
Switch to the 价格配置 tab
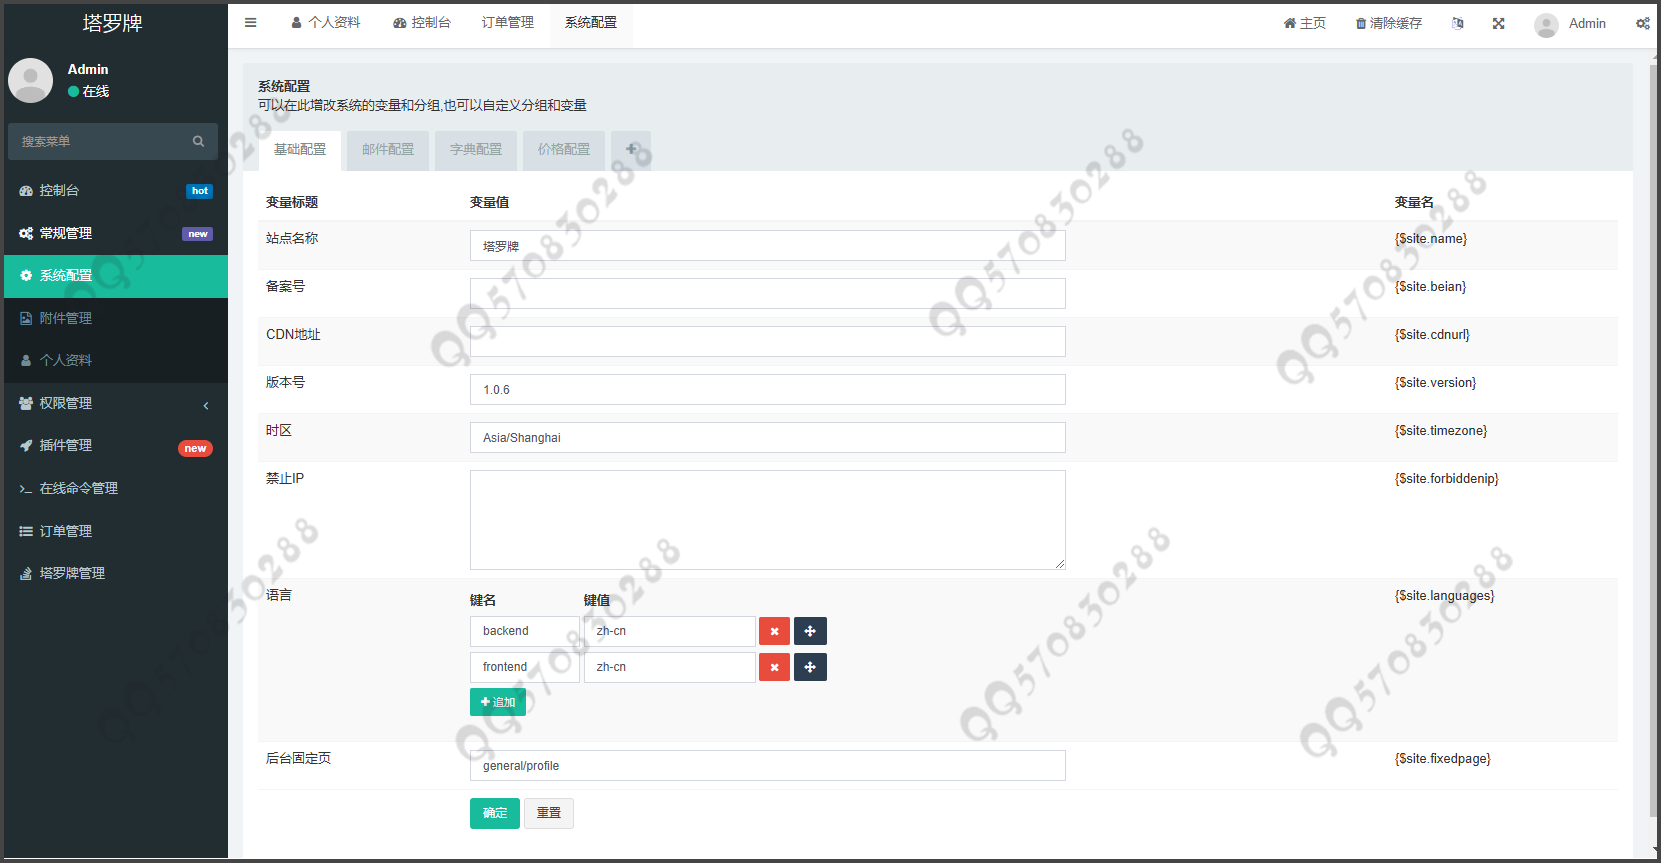(x=563, y=150)
